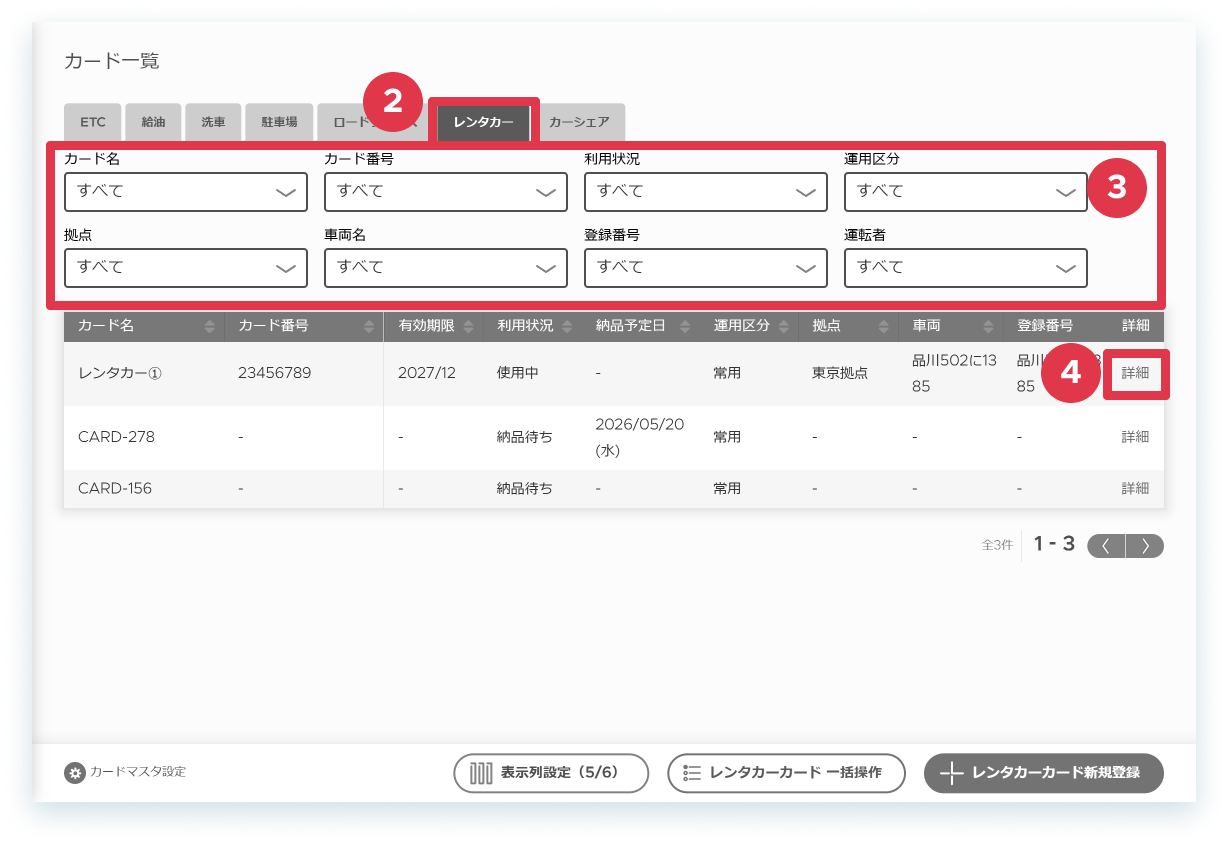This screenshot has width=1228, height=844.
Task: Switch to the ETC tab
Action: point(93,122)
